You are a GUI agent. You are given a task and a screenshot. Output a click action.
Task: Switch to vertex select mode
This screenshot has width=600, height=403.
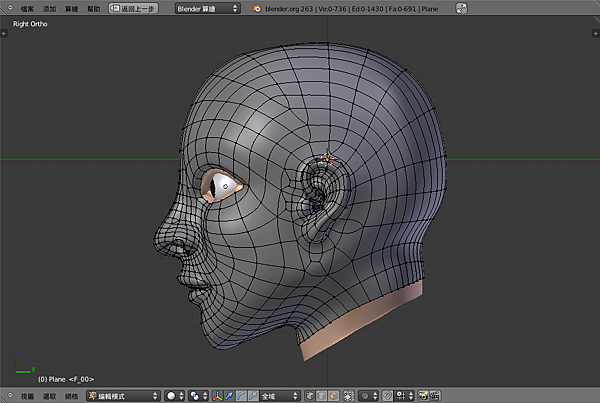tap(312, 396)
